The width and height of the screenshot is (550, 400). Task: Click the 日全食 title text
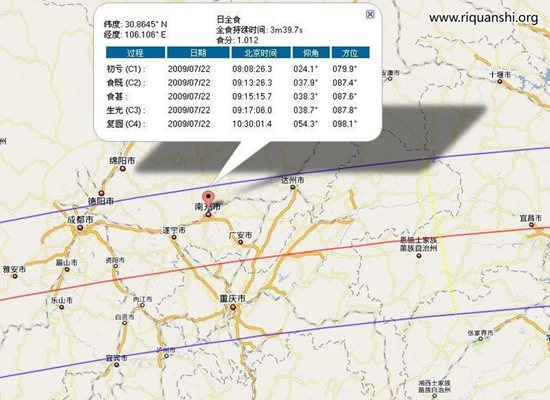(228, 20)
